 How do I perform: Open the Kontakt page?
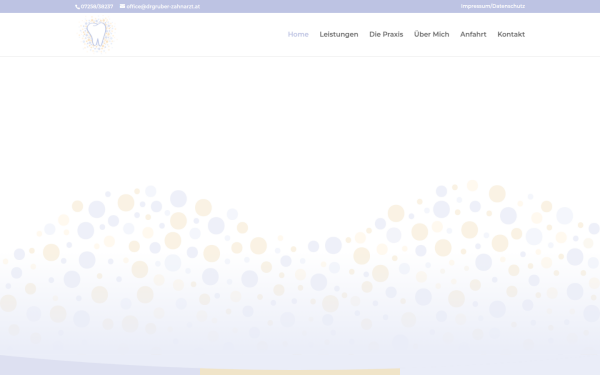pos(511,34)
